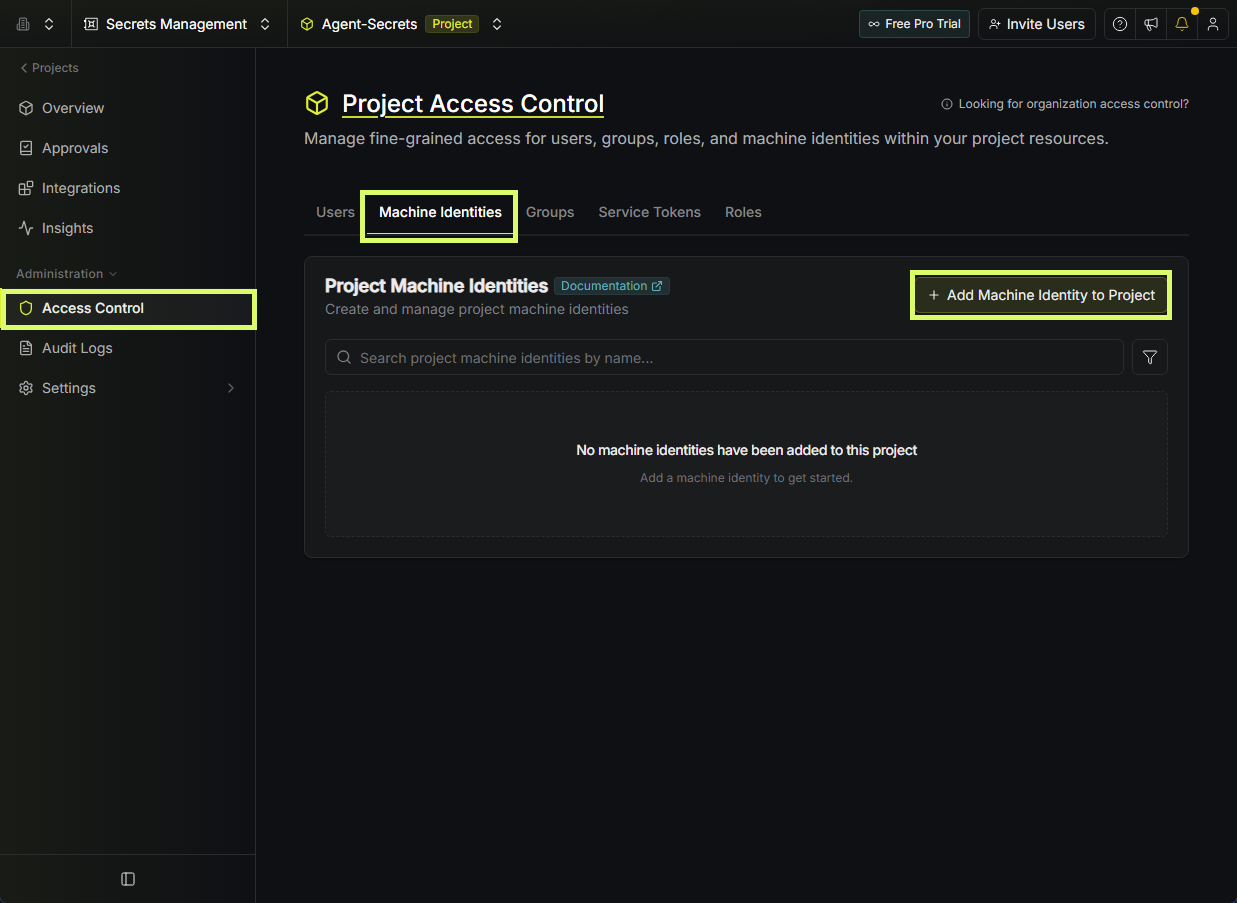This screenshot has height=903, width=1237.
Task: Click the info icon beside organization access
Action: pyautogui.click(x=947, y=104)
